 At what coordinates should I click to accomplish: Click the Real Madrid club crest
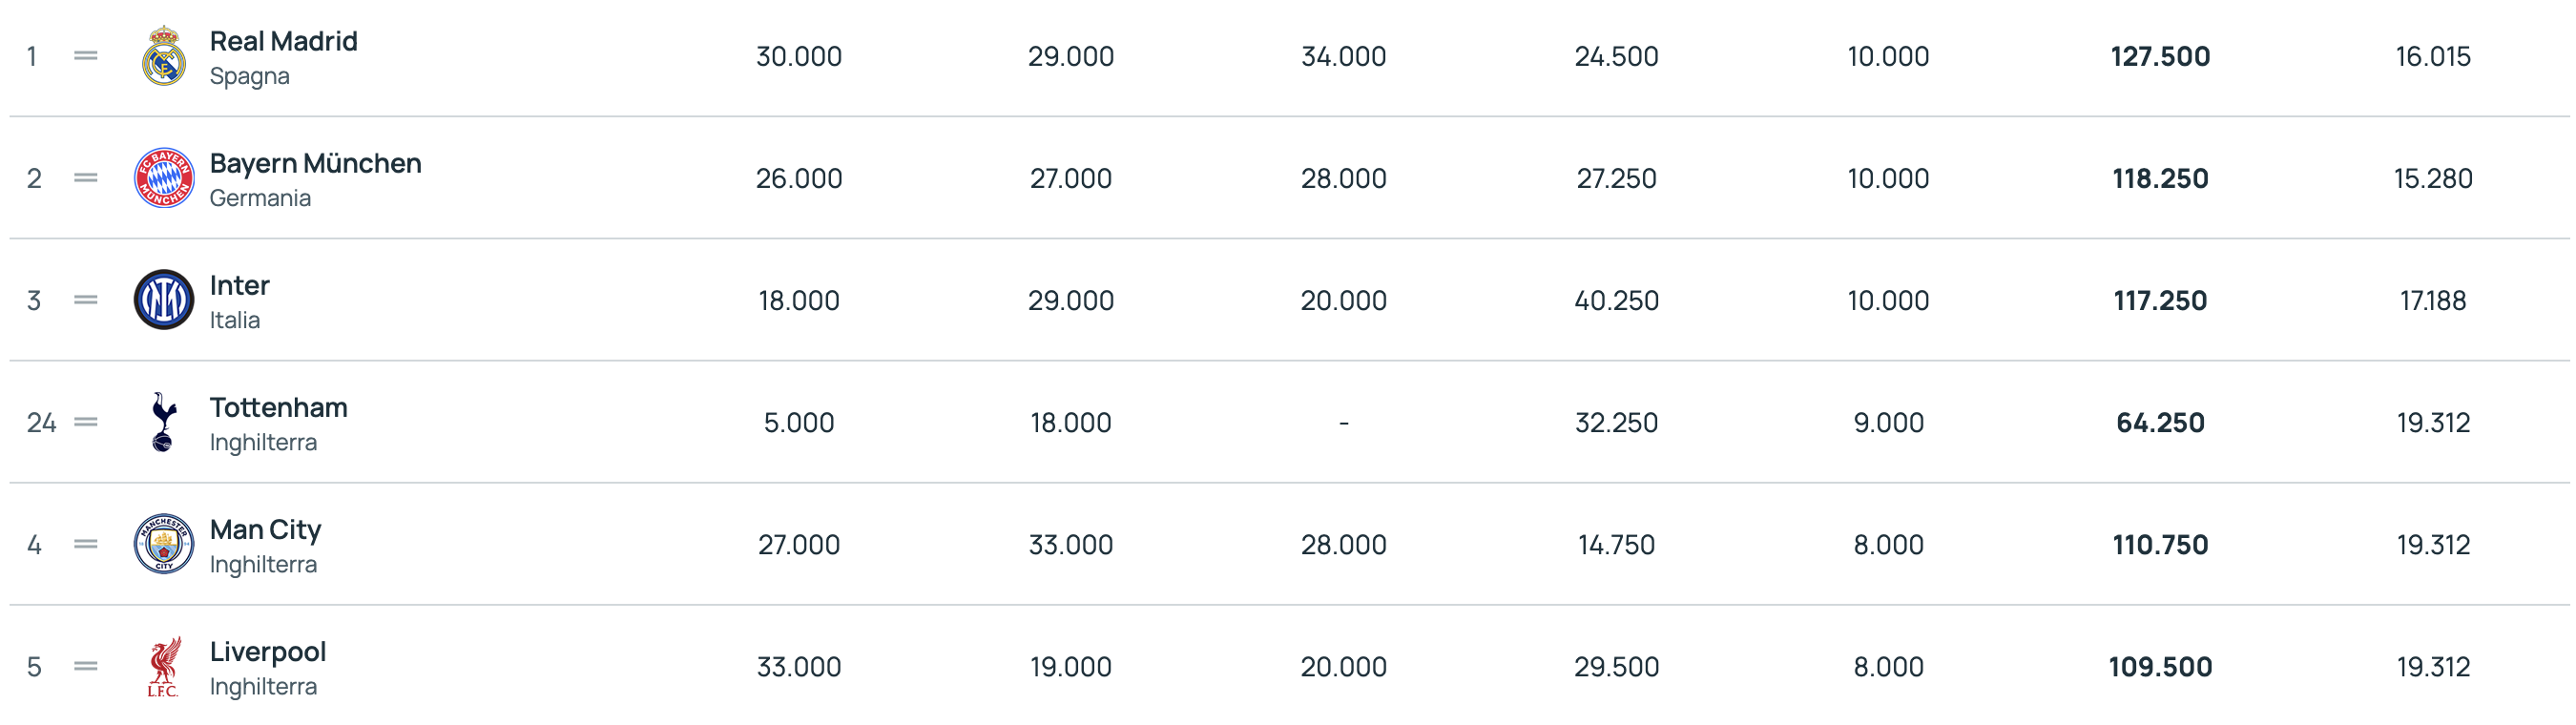[x=164, y=56]
